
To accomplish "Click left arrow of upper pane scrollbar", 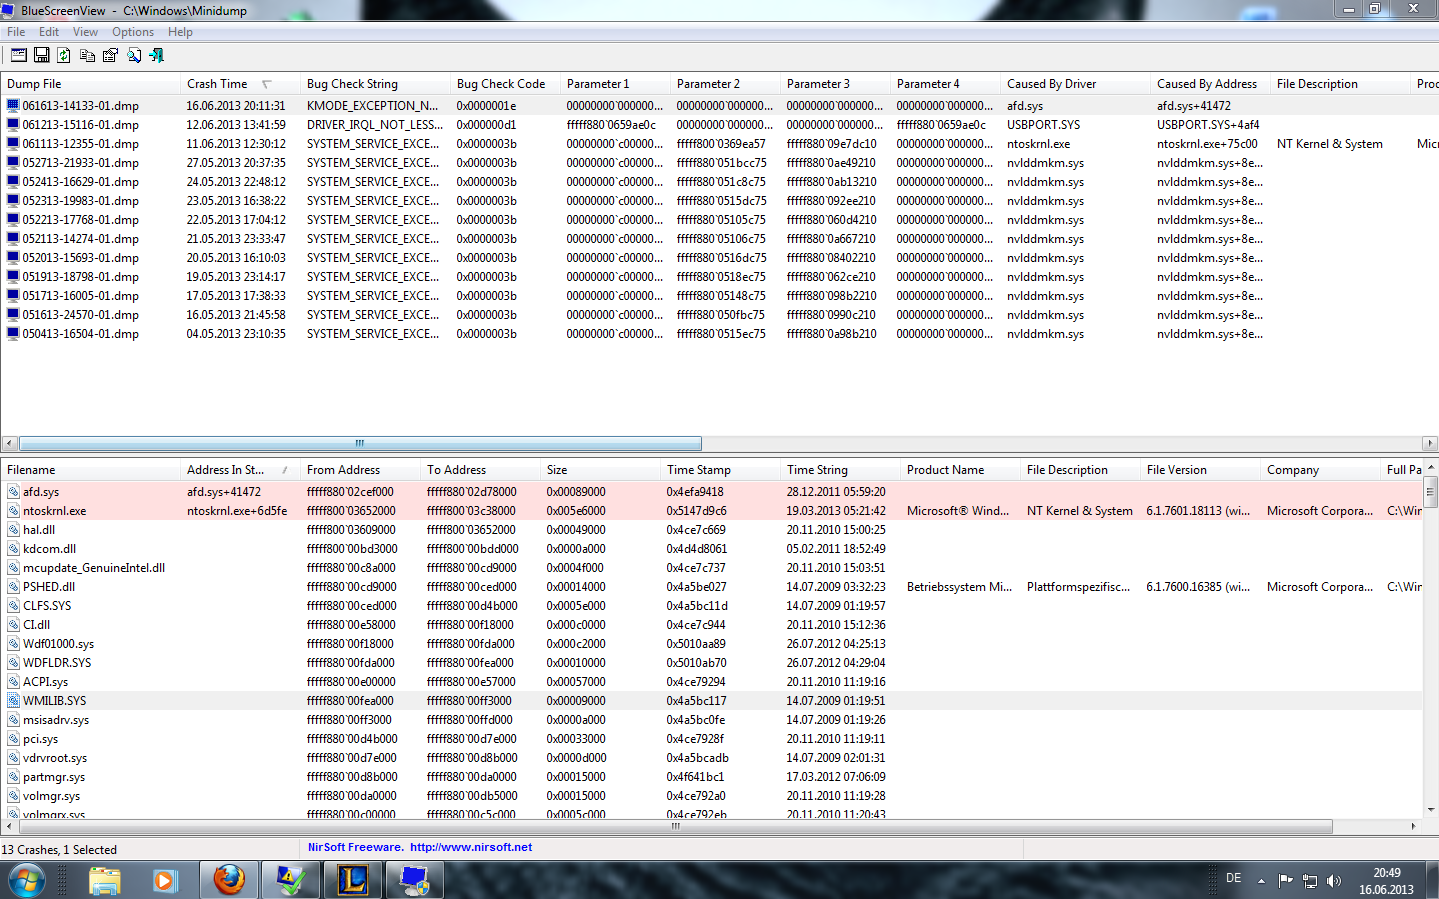I will (9, 443).
